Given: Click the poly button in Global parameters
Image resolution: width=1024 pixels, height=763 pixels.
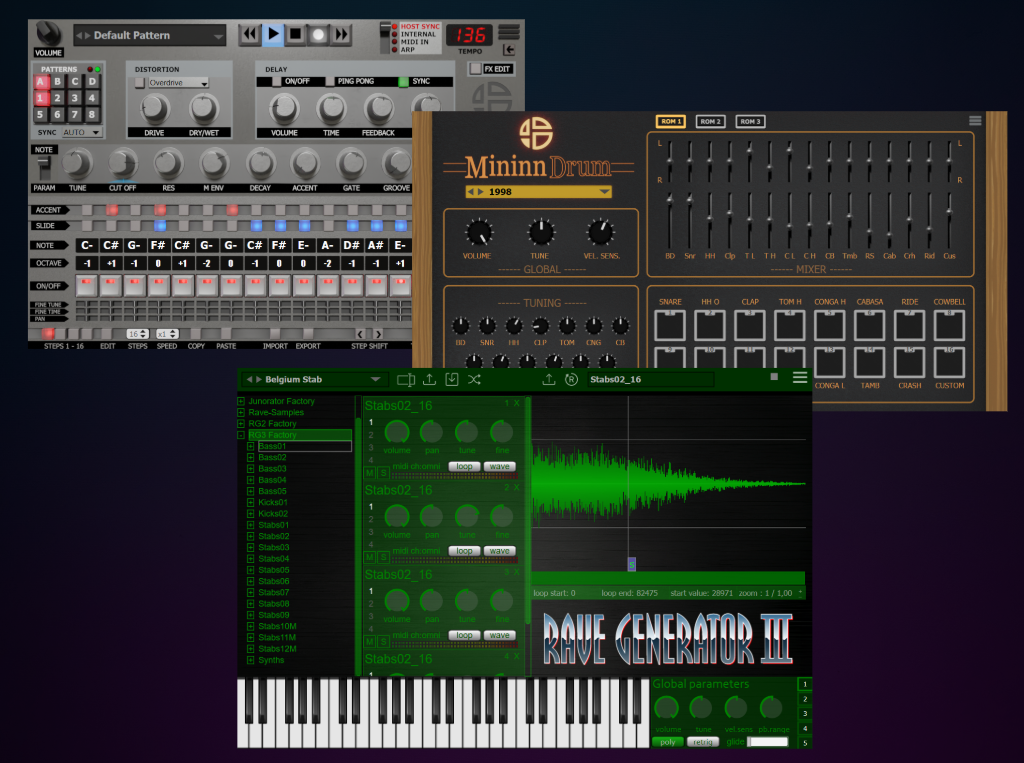Looking at the screenshot, I should (665, 742).
